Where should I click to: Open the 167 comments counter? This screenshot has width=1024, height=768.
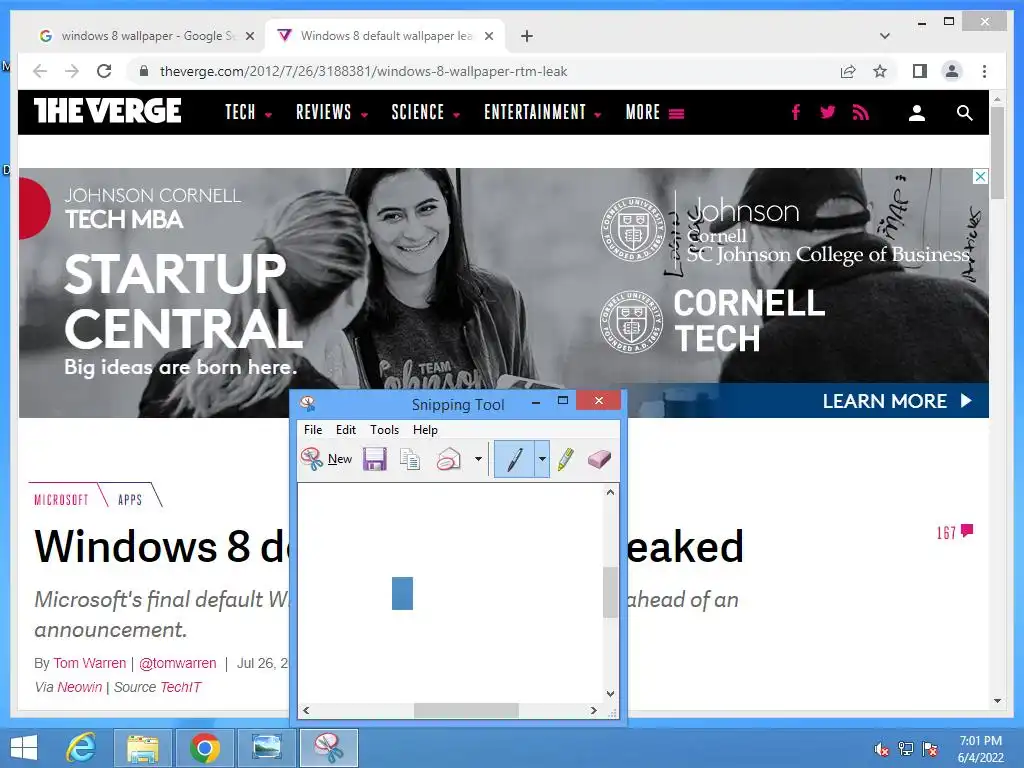[x=955, y=532]
